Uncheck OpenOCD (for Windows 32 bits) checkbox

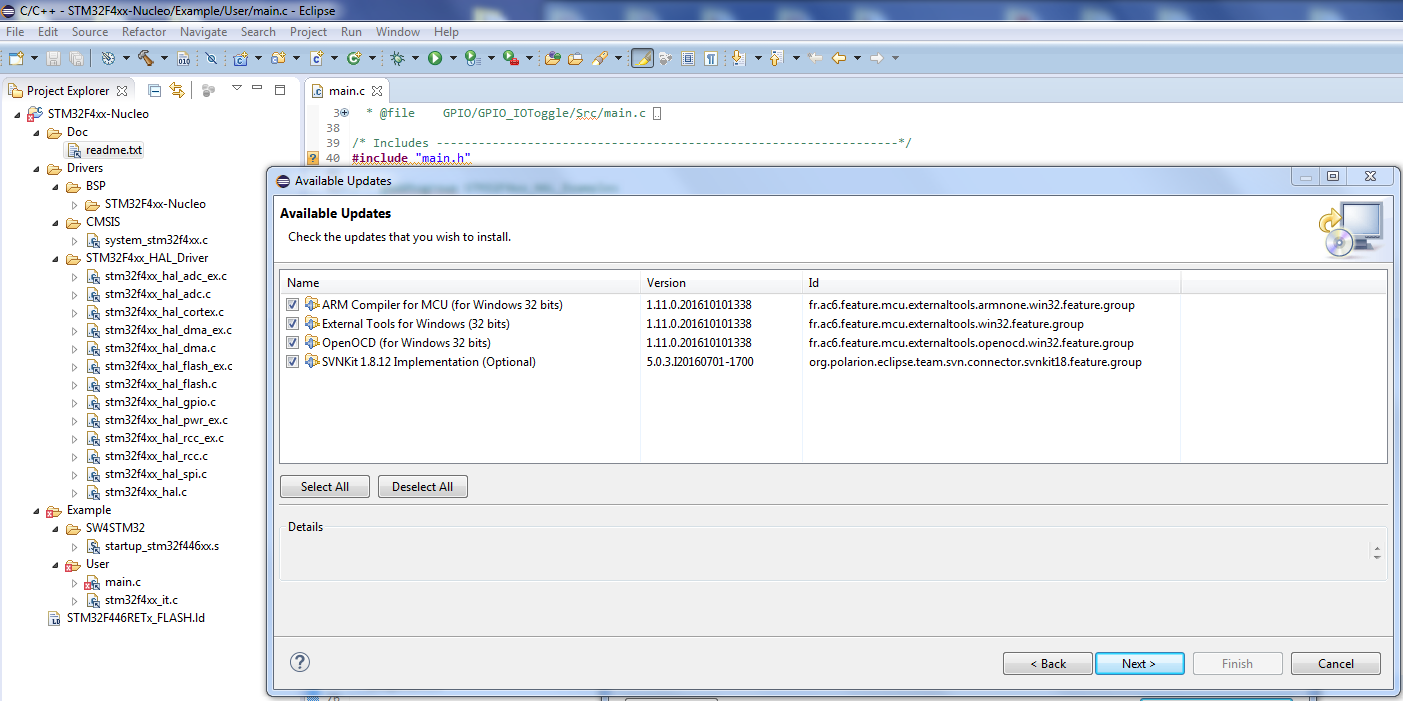coord(292,342)
